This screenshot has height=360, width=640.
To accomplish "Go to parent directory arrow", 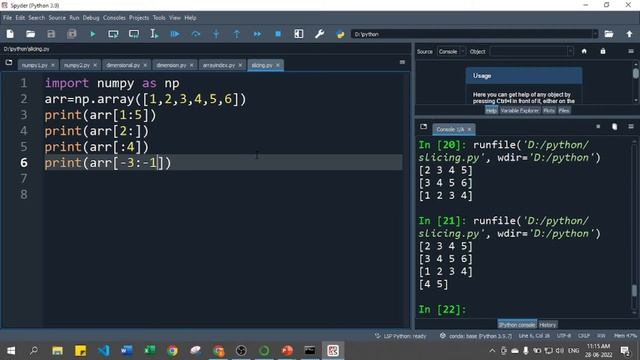I will coord(629,34).
